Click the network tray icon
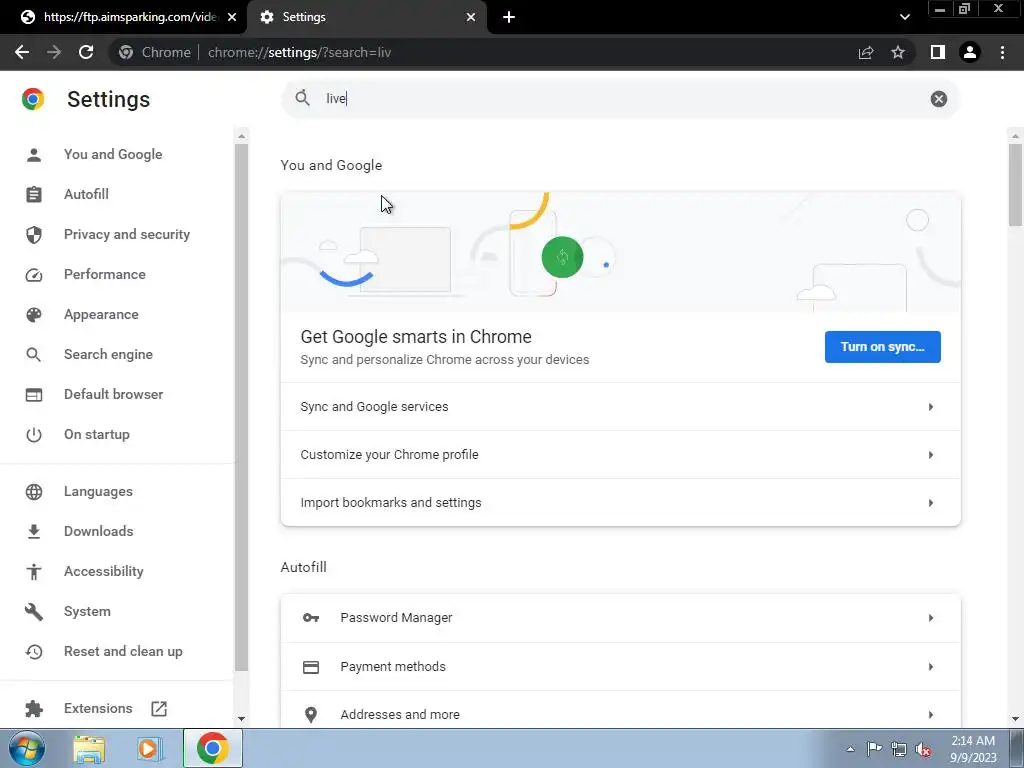Screen dimensions: 1024x768 (x=899, y=749)
